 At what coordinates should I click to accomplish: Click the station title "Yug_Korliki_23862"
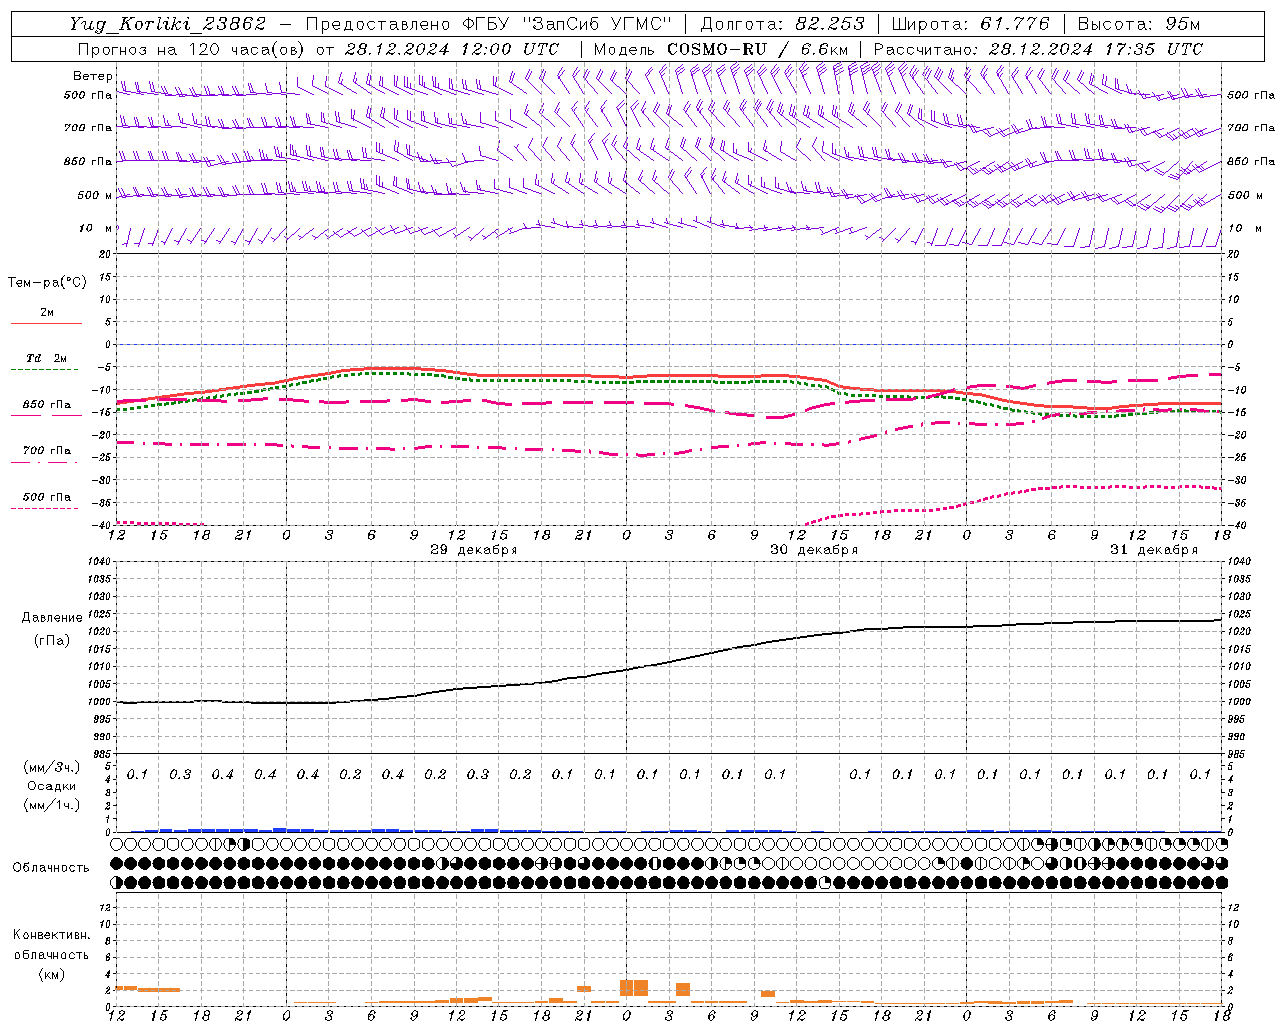coord(168,24)
